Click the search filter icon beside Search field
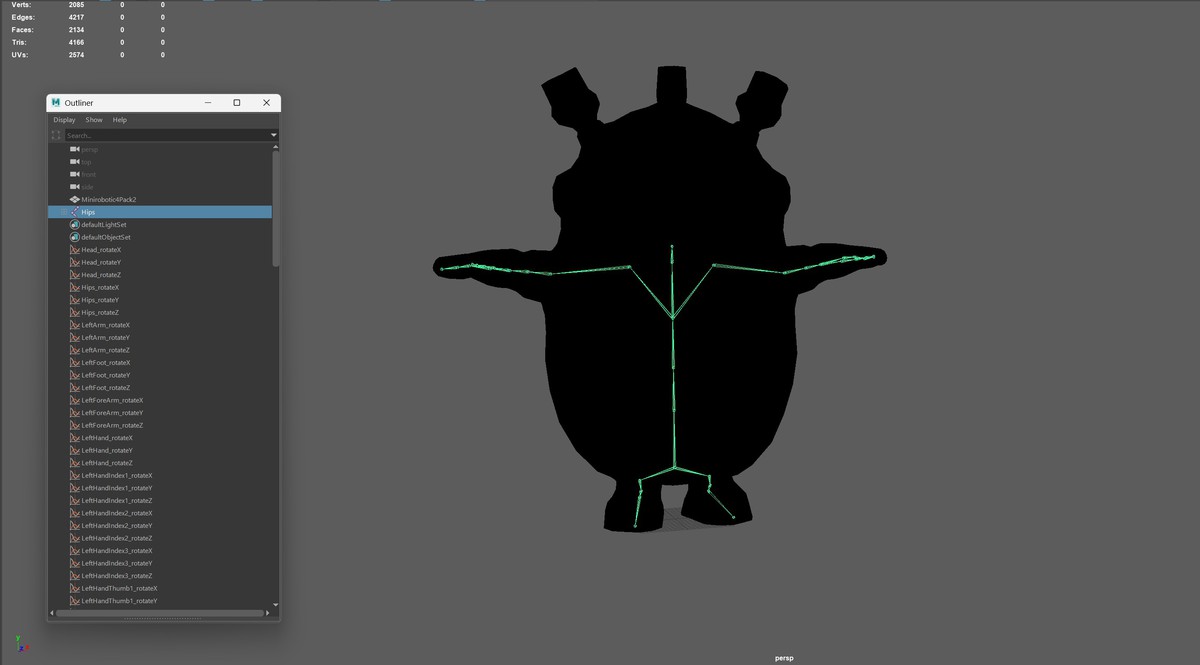 click(56, 135)
